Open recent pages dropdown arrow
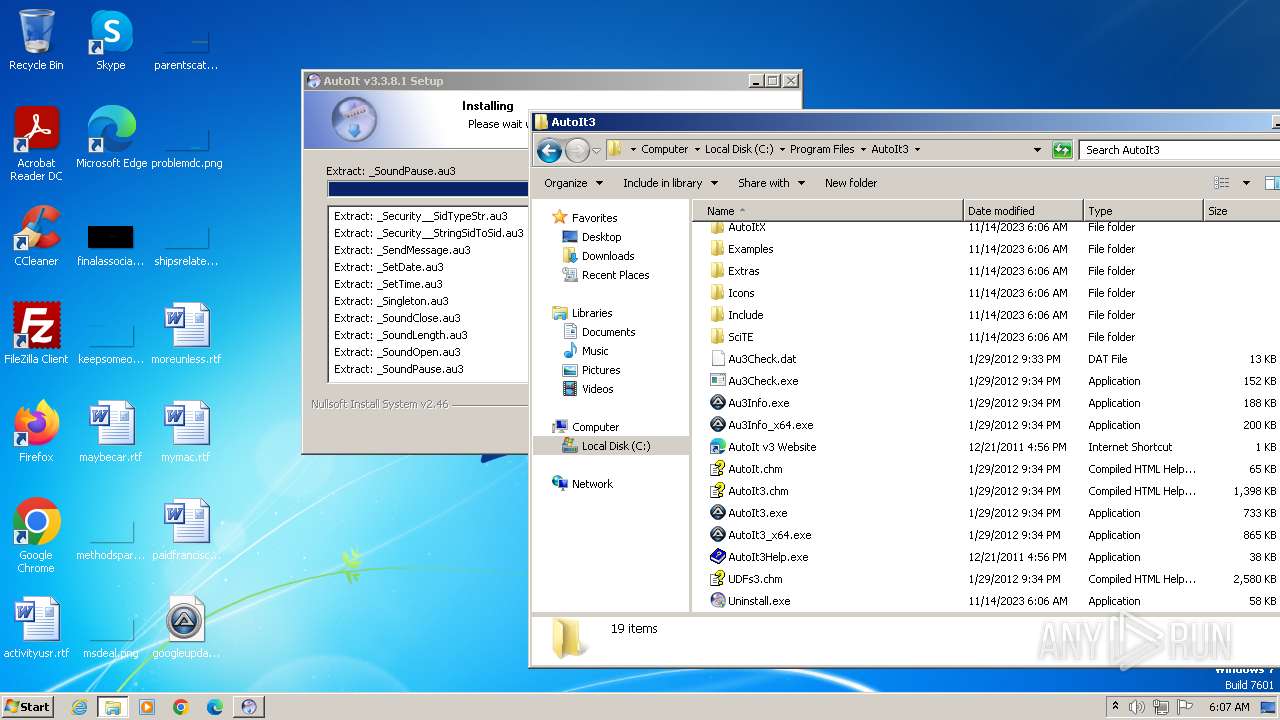 tap(597, 151)
